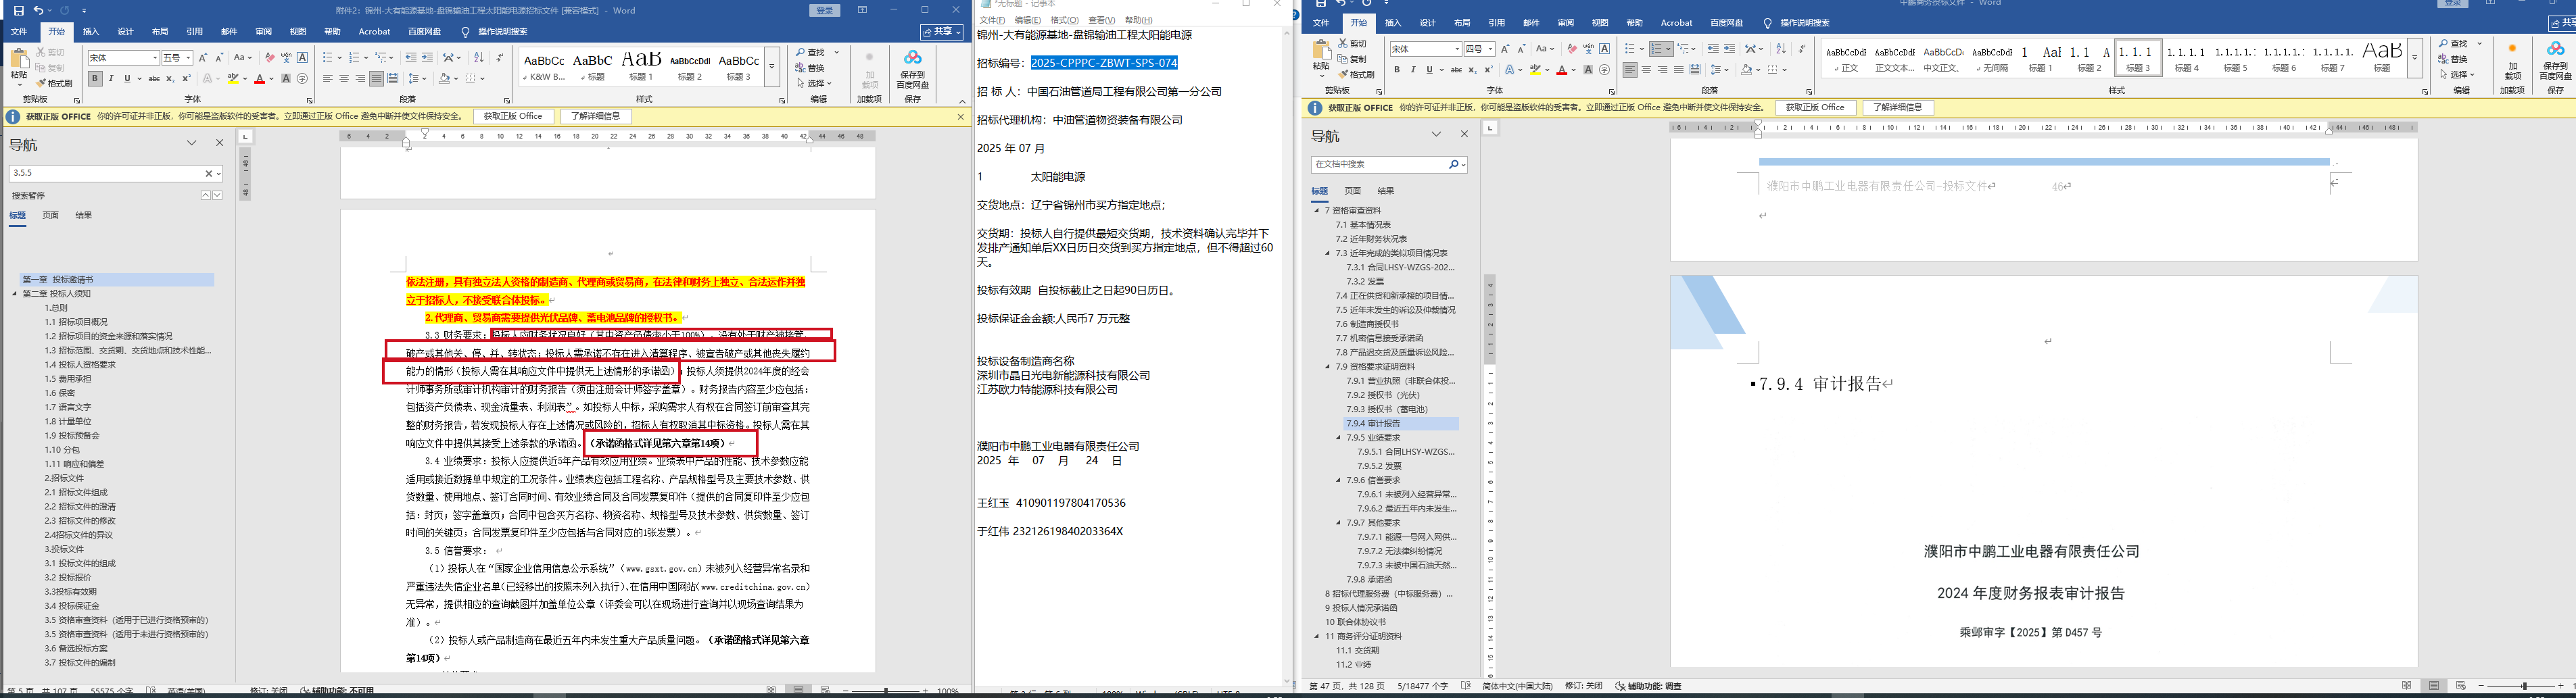Select 格式刷 format painter in left Word window
2576x698 pixels.
tap(55, 83)
